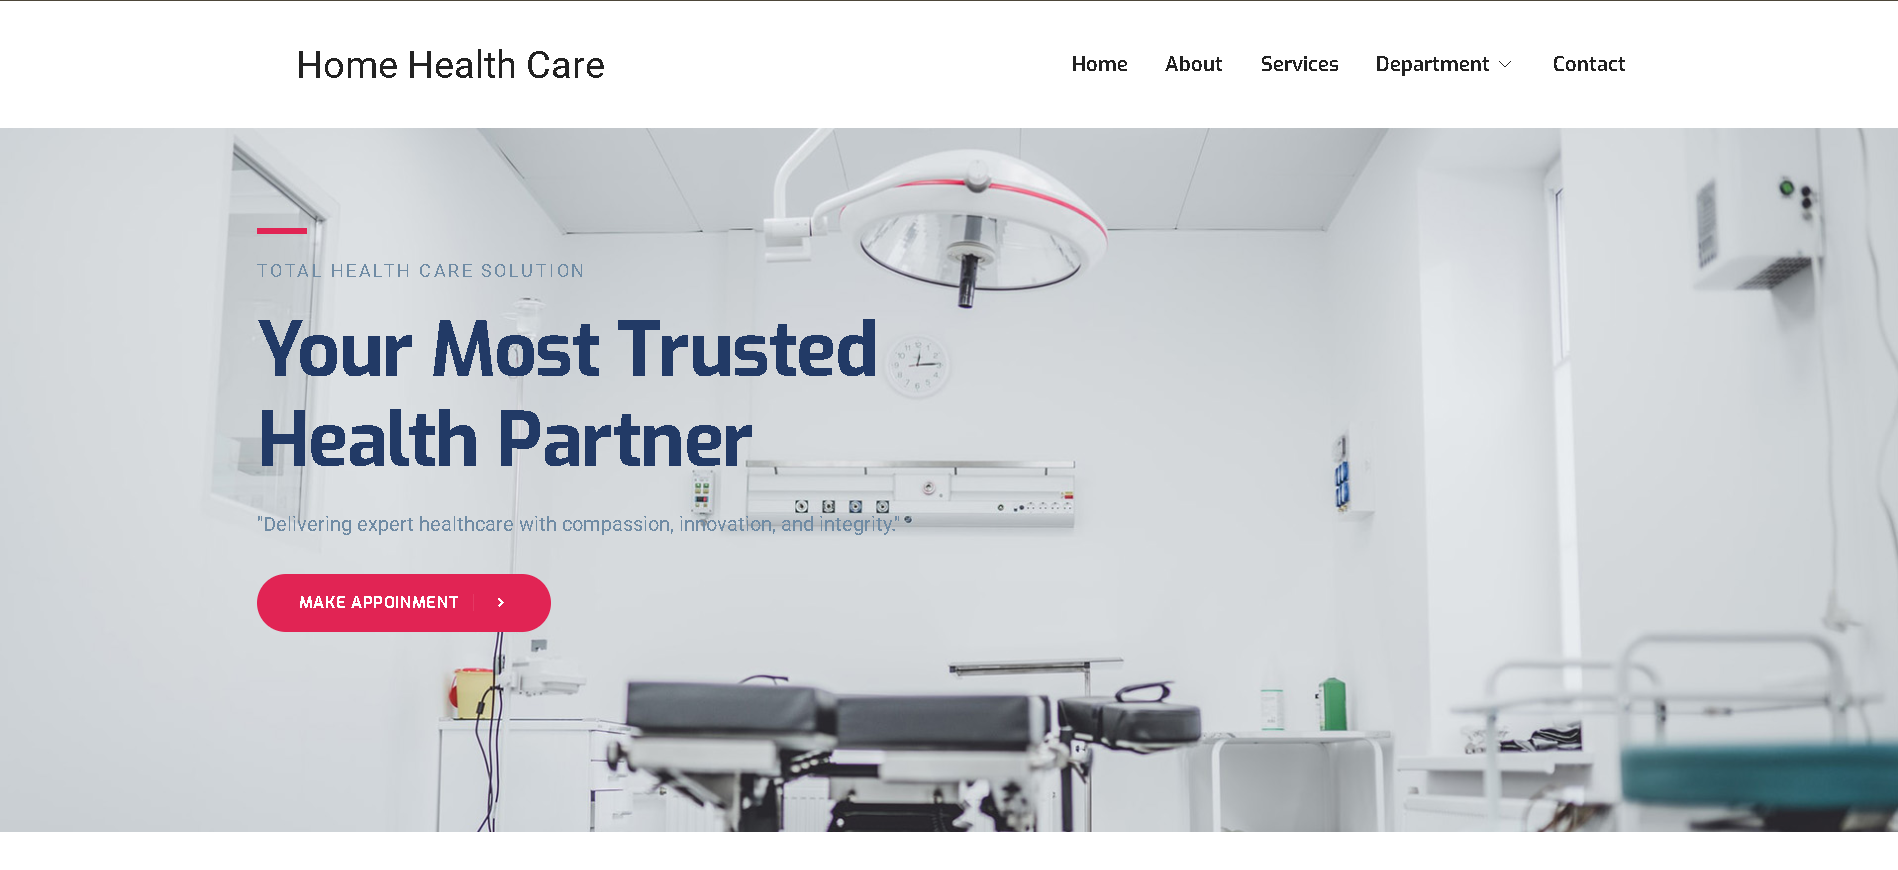Image resolution: width=1898 pixels, height=870 pixels.
Task: Go to the Home menu item
Action: coord(1099,64)
